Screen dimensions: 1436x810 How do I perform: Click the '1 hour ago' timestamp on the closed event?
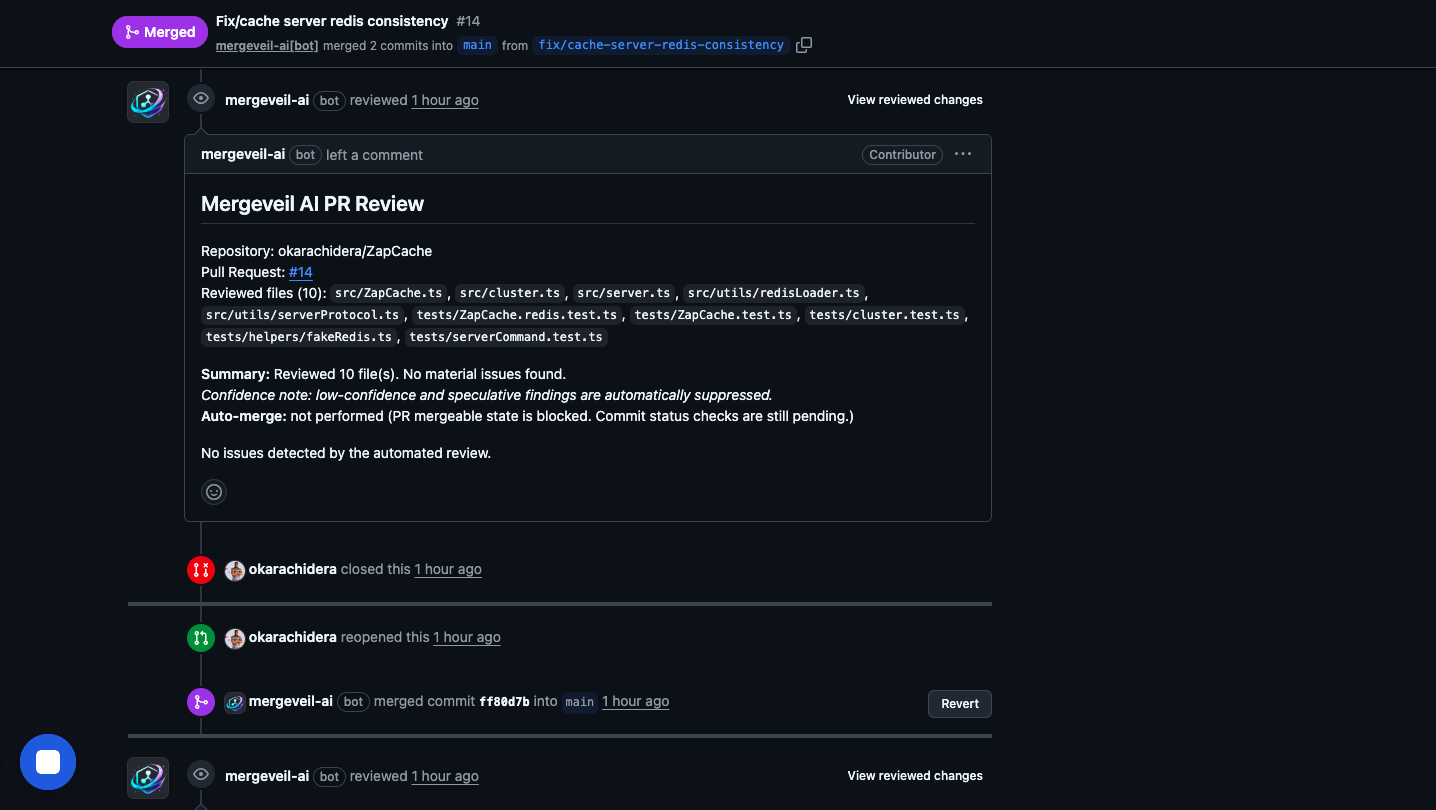coord(448,569)
